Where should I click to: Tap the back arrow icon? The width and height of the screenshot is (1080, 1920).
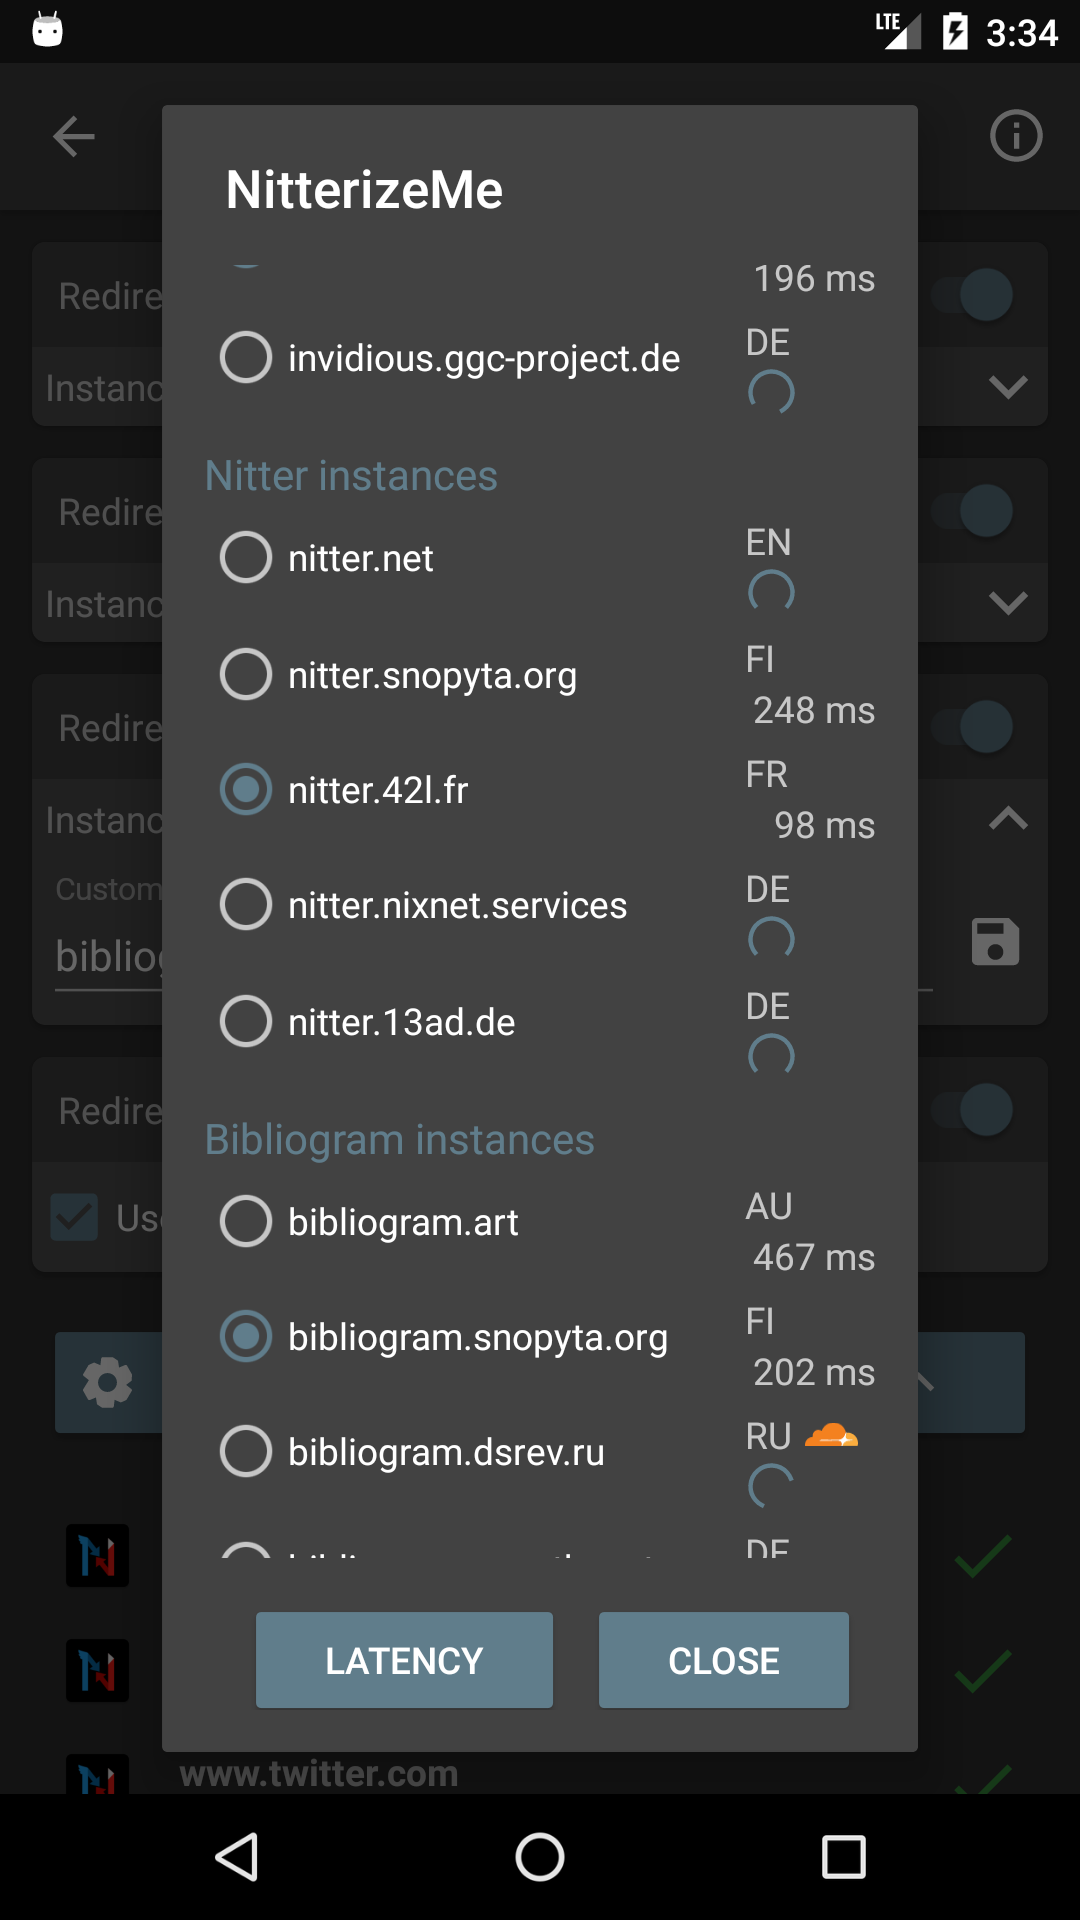click(x=74, y=137)
